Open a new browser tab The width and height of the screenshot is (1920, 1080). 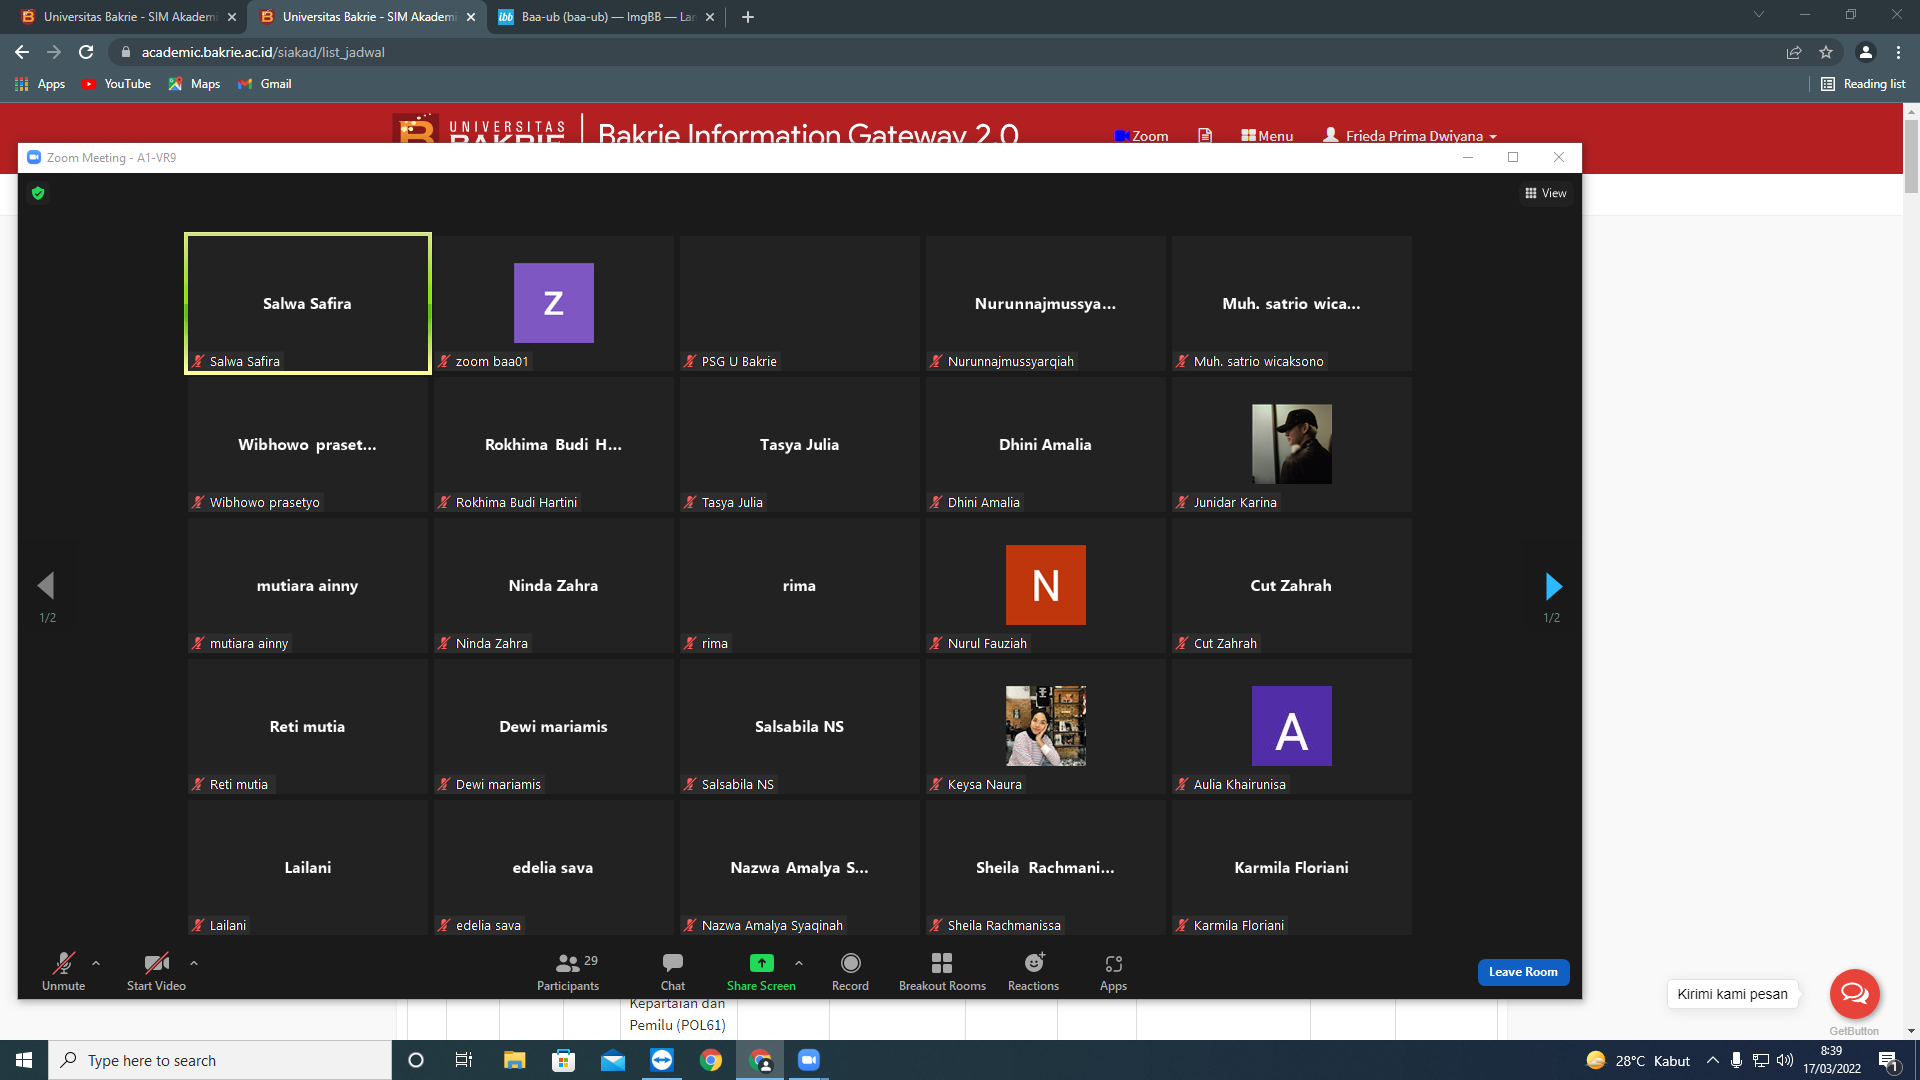[x=748, y=17]
